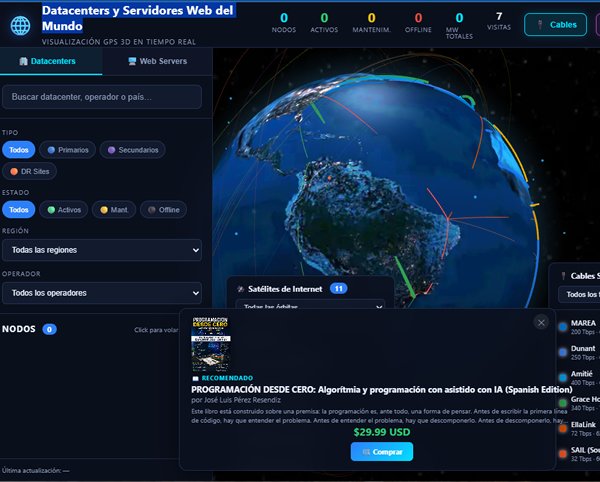Select the EllaLink cable entry
This screenshot has width=600, height=482.
click(579, 428)
